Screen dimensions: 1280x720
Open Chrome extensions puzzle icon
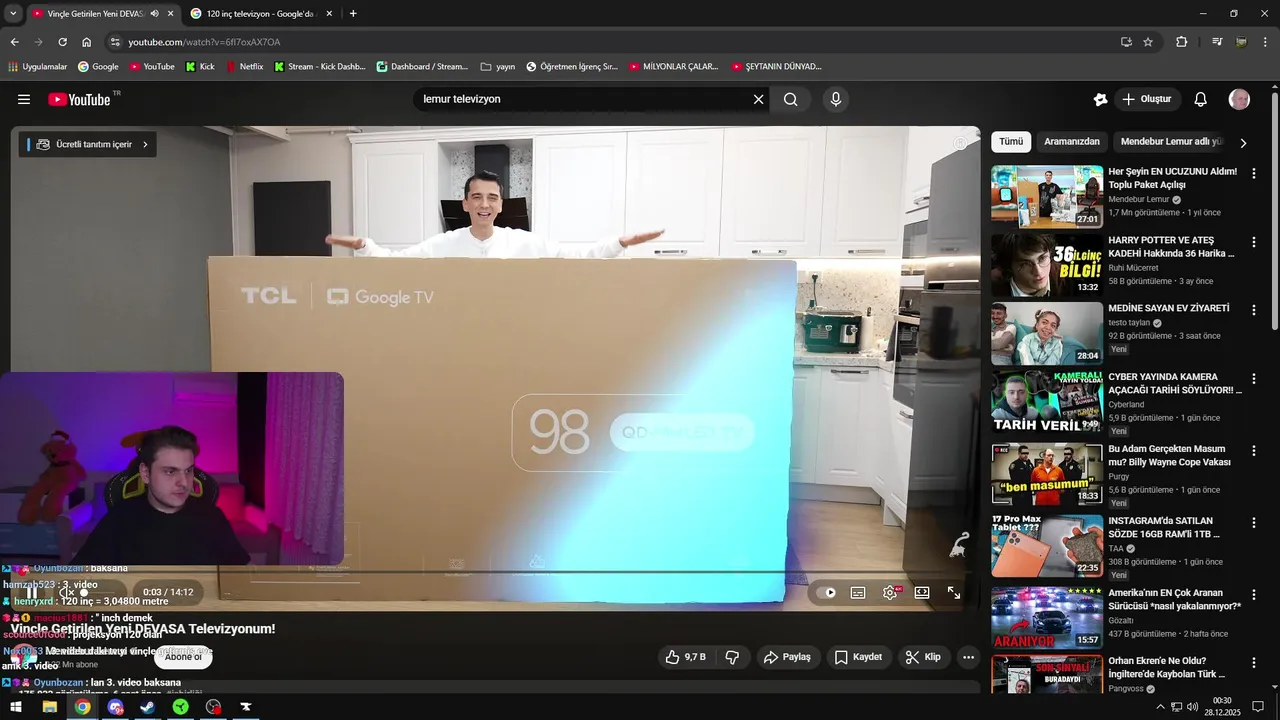1182,42
